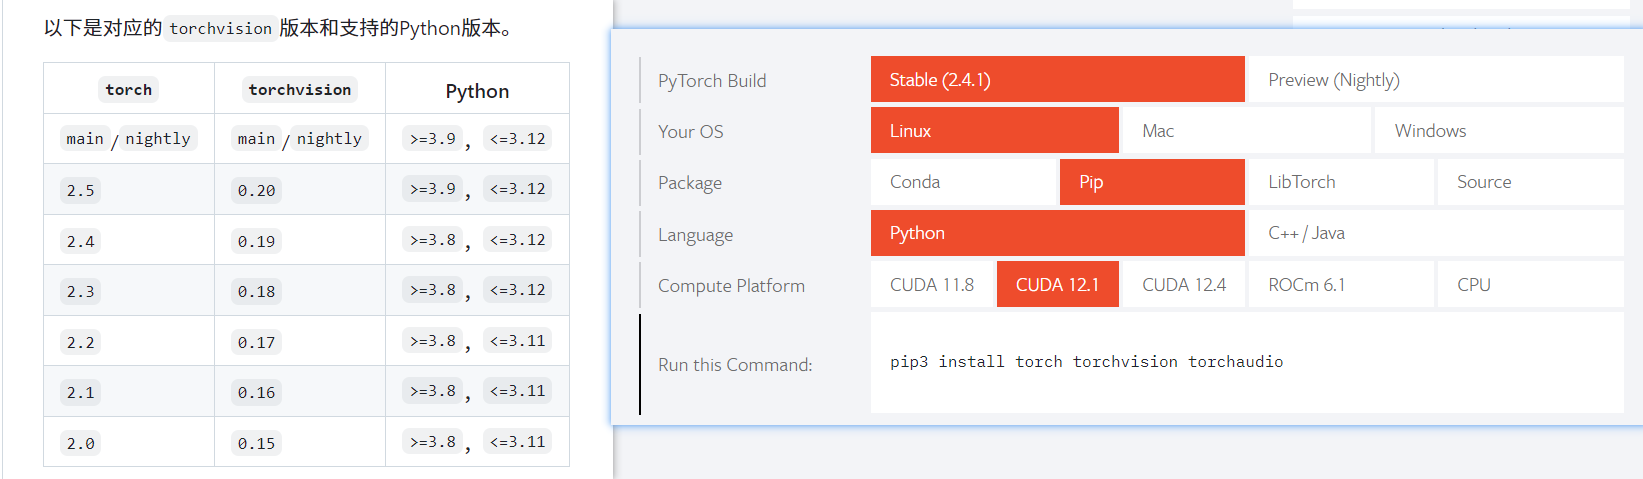Pick Mac as the operating system
The width and height of the screenshot is (1643, 479).
coord(1246,131)
